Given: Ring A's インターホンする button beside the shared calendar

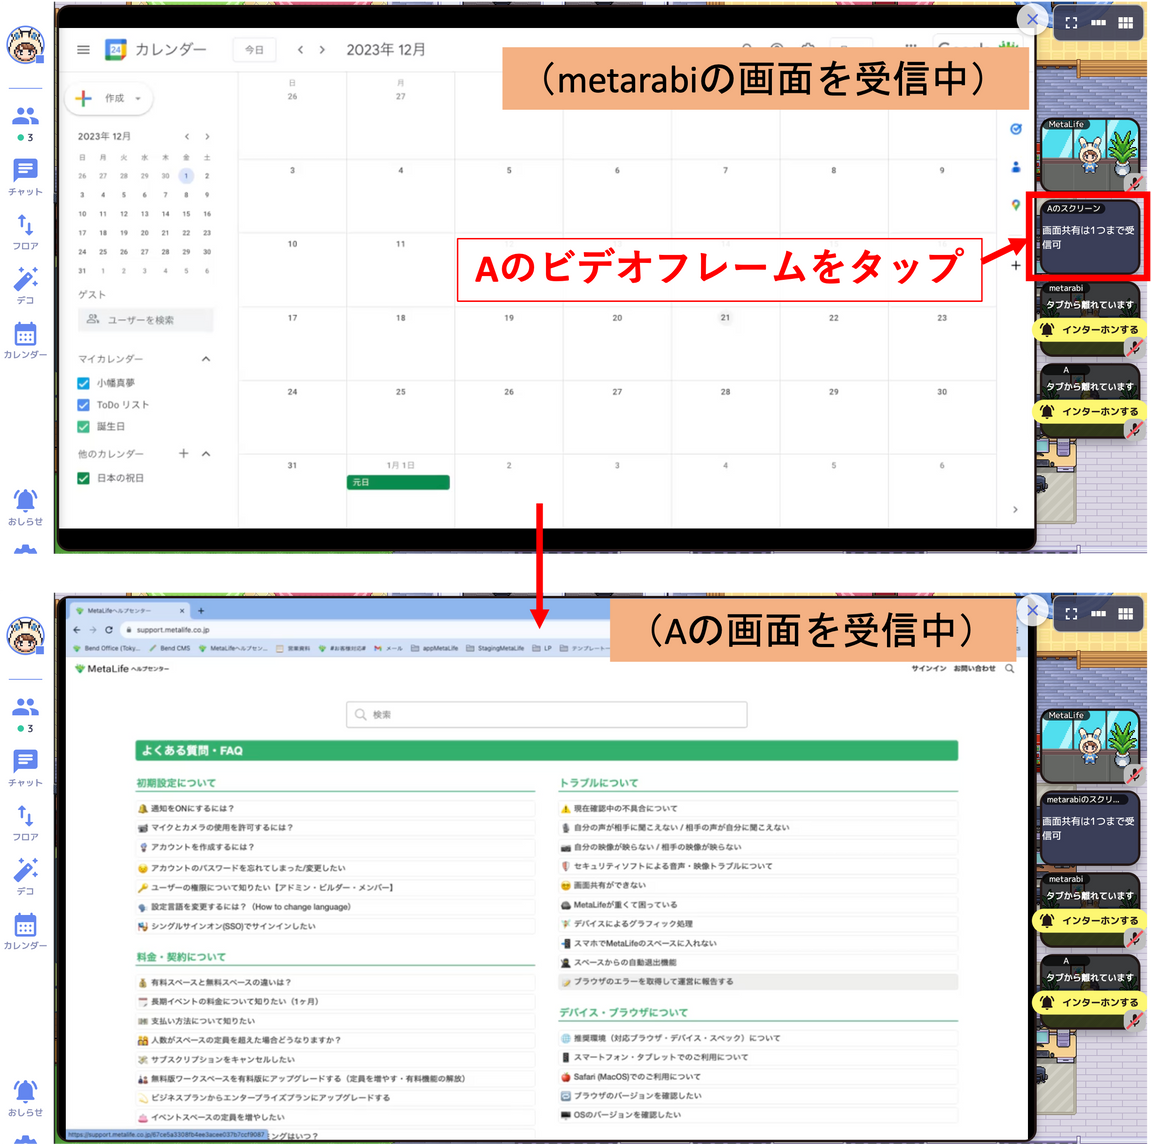Looking at the screenshot, I should click(1091, 411).
